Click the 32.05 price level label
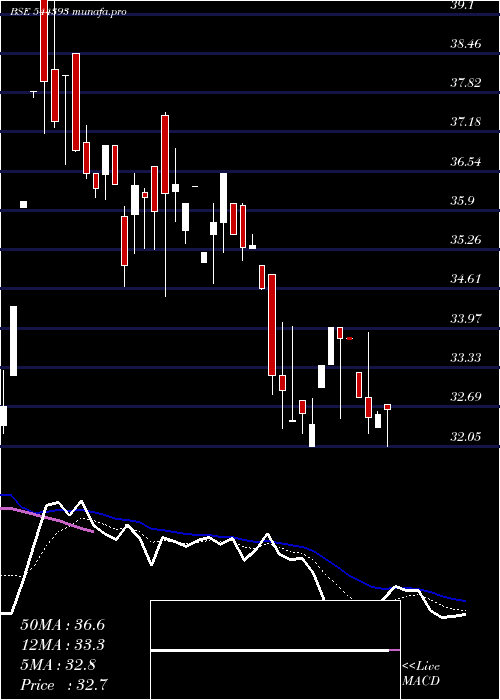Image resolution: width=500 pixels, height=700 pixels. 466,436
